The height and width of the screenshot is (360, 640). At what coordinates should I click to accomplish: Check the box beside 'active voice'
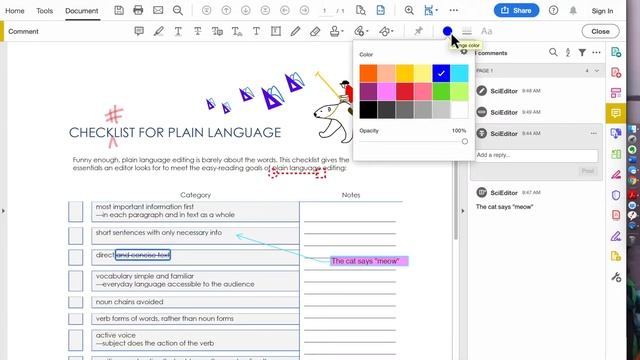[76, 341]
